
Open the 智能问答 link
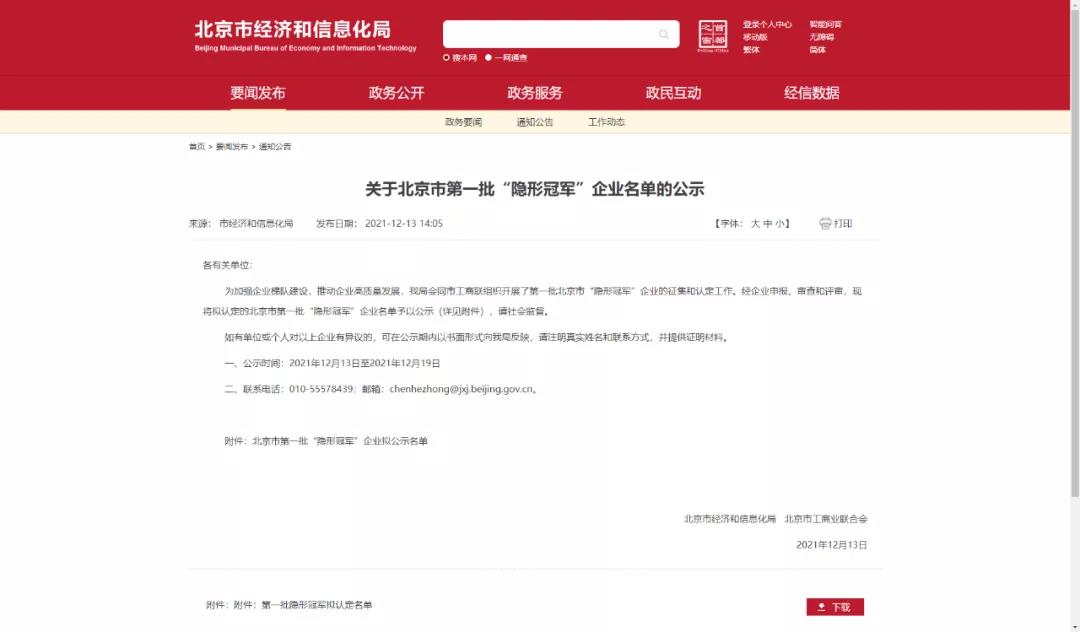click(x=825, y=24)
